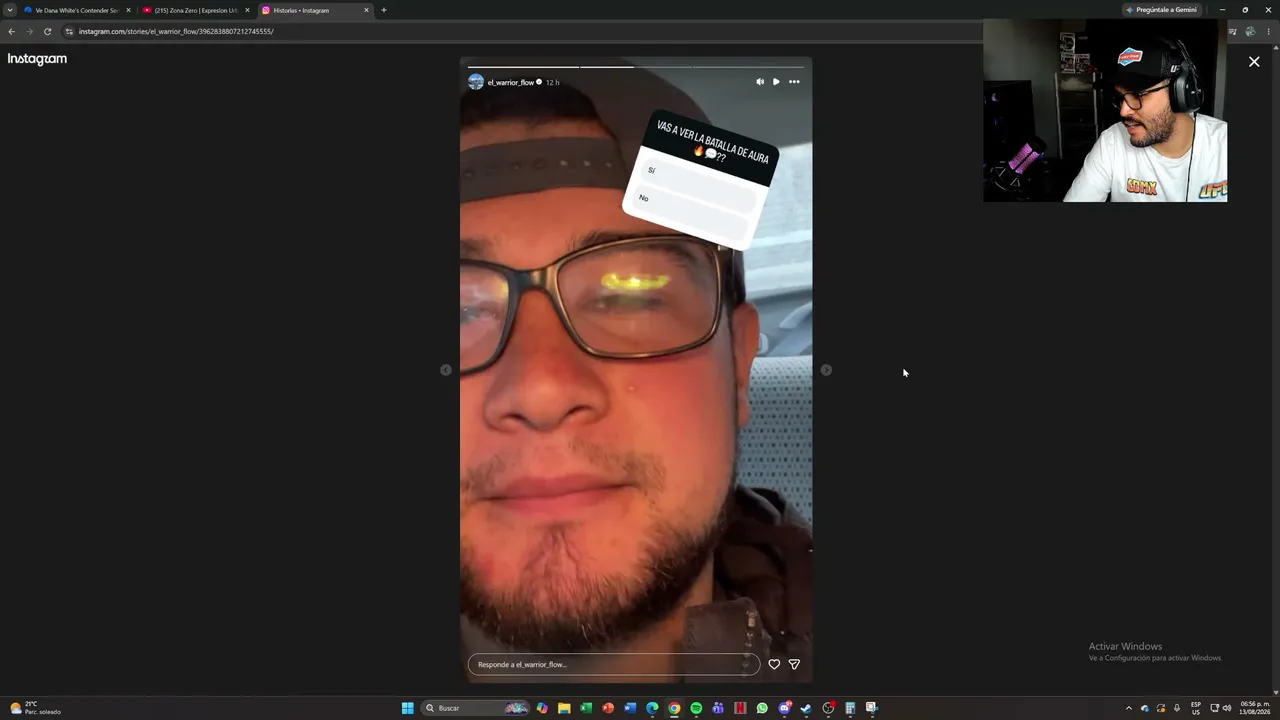
Task: Advance to the next story
Action: tap(826, 370)
